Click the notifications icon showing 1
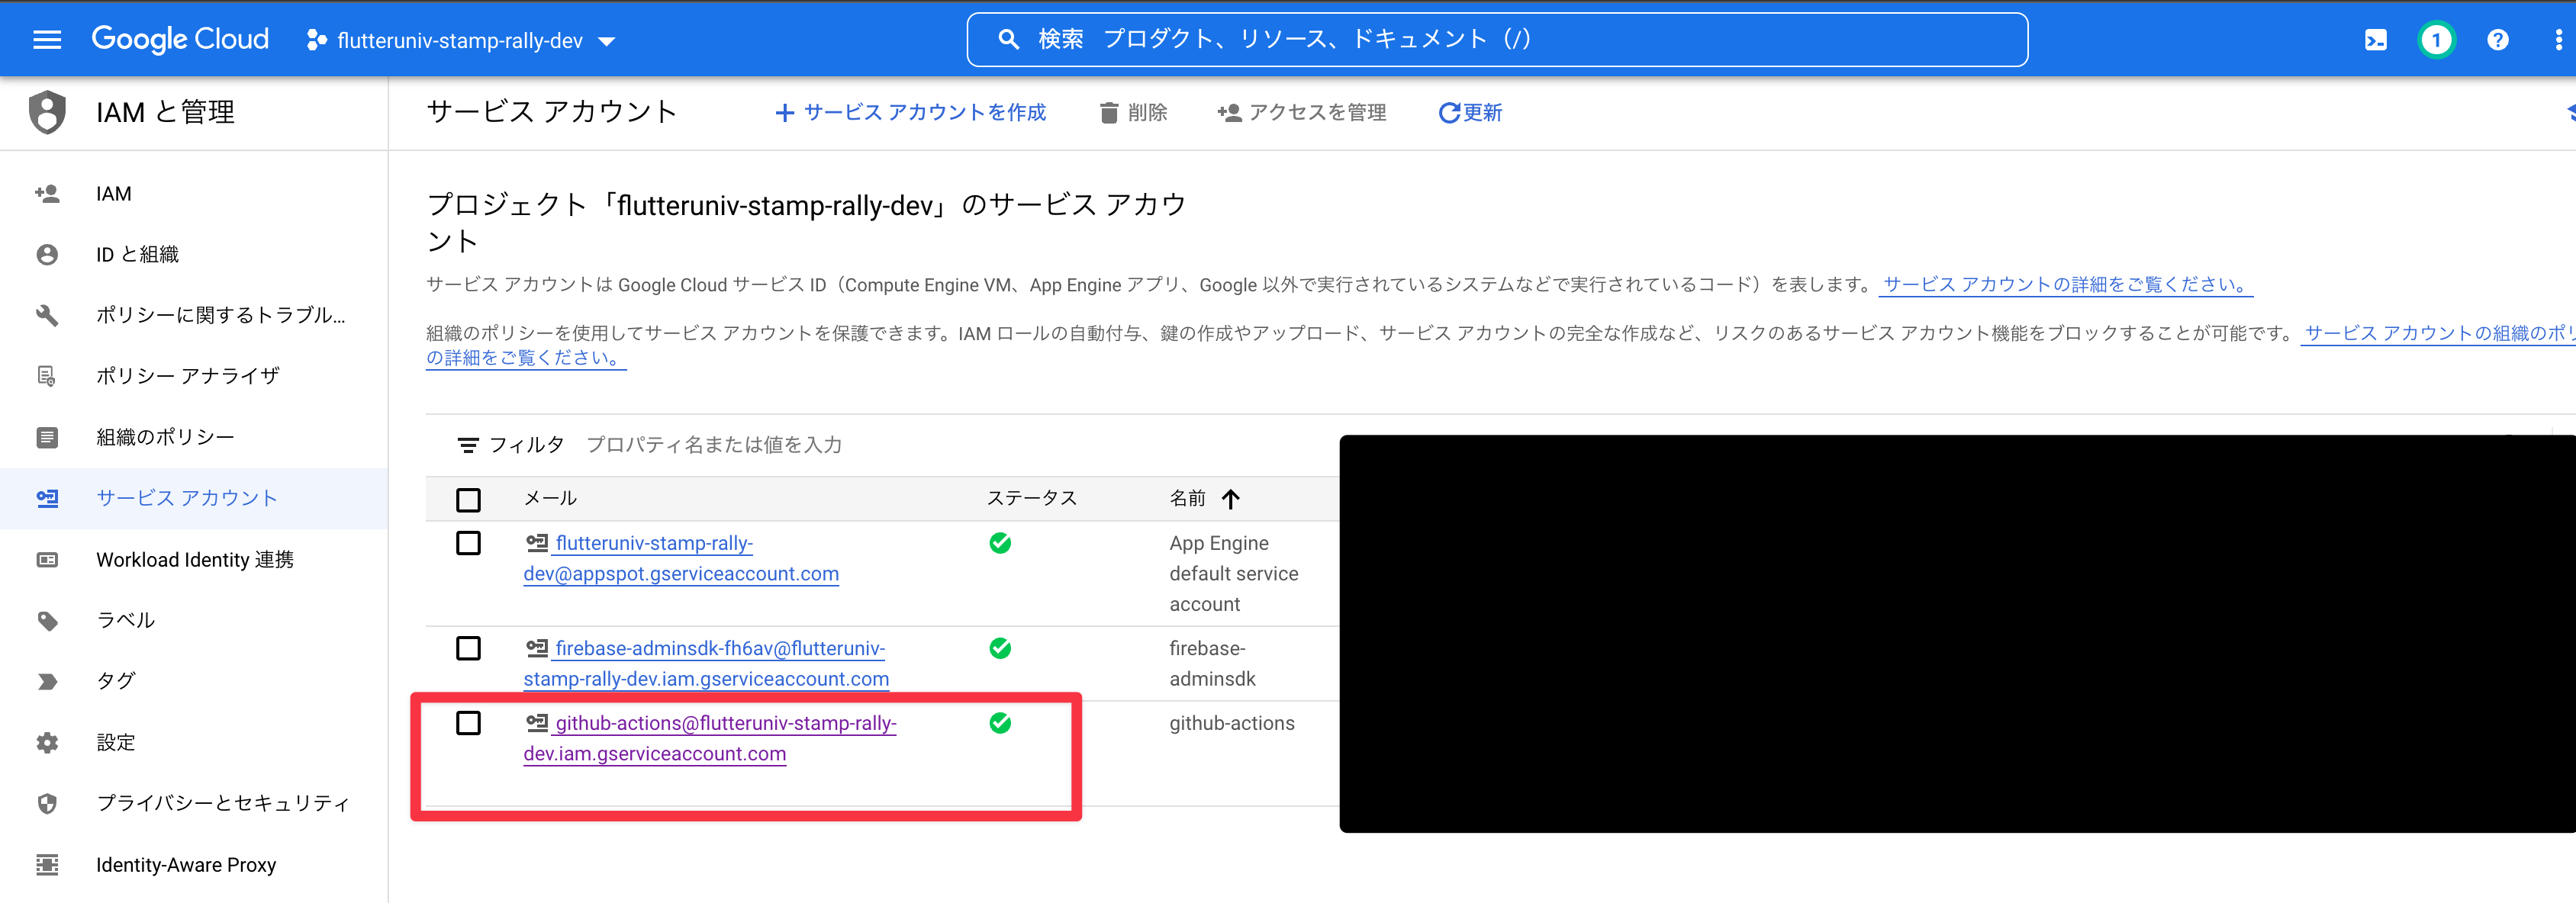 tap(2436, 39)
